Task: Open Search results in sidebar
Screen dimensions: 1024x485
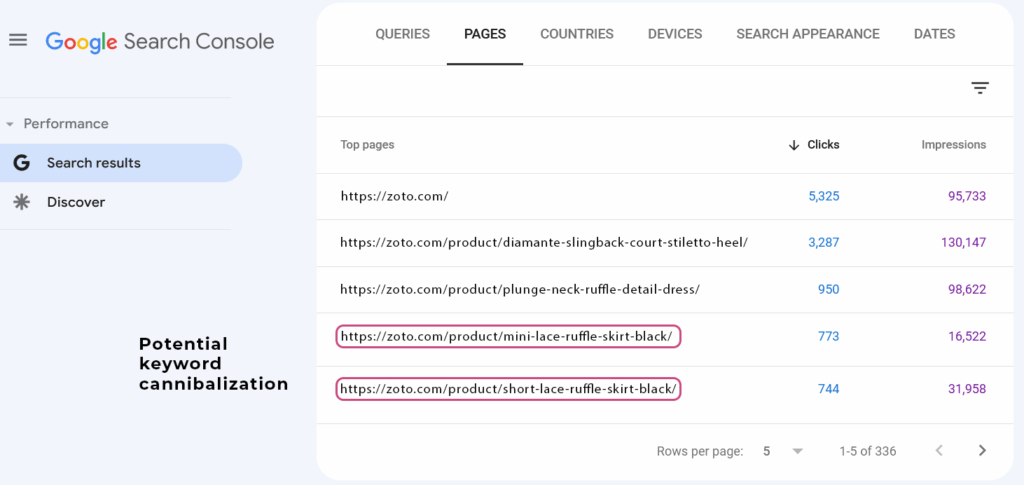Action: click(x=121, y=163)
